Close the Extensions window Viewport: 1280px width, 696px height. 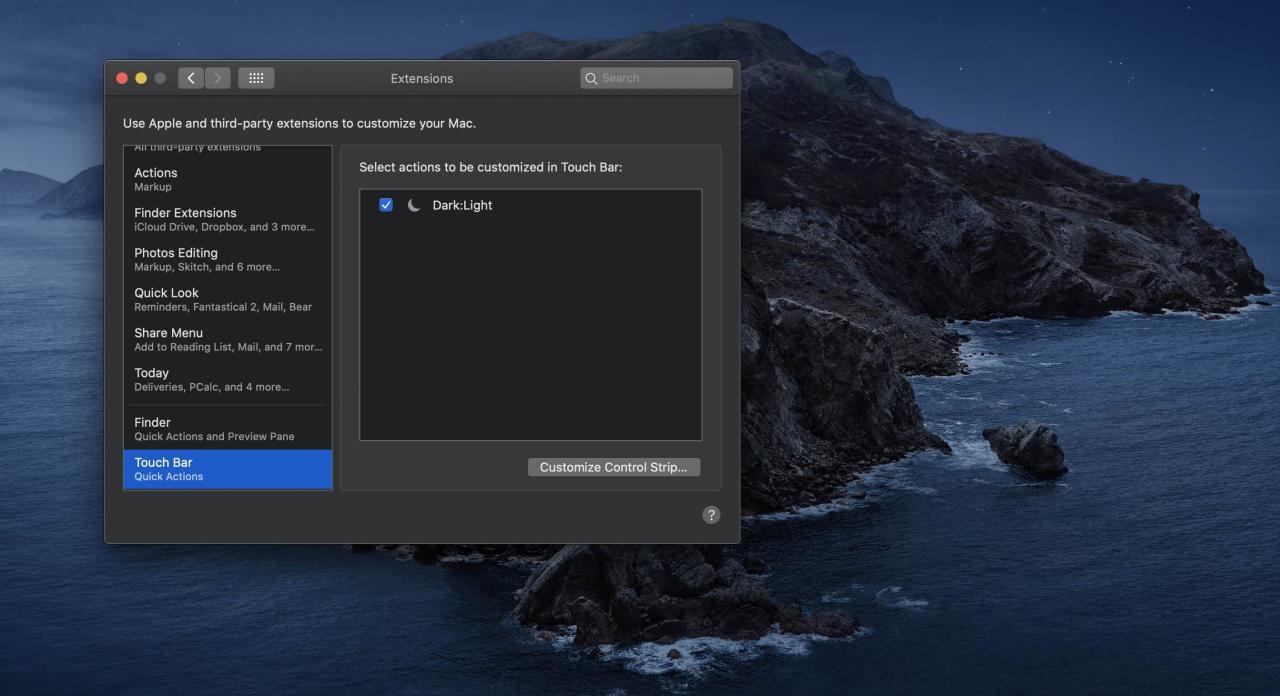point(122,78)
